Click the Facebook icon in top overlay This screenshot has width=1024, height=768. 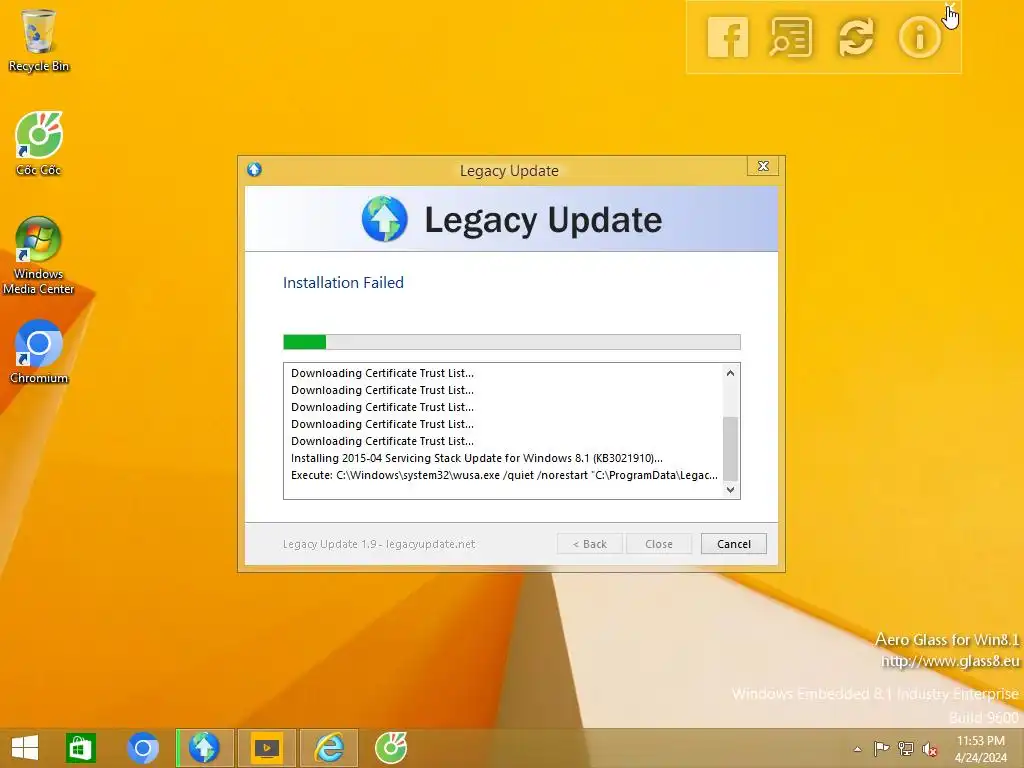pyautogui.click(x=728, y=37)
